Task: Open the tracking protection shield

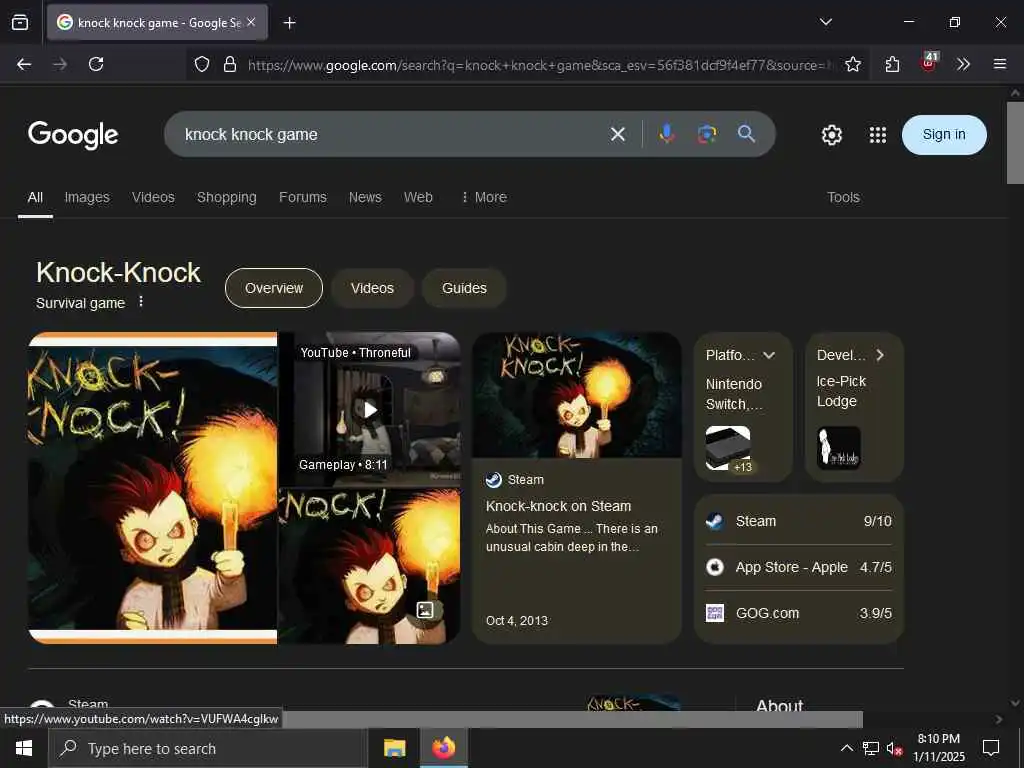Action: click(202, 64)
